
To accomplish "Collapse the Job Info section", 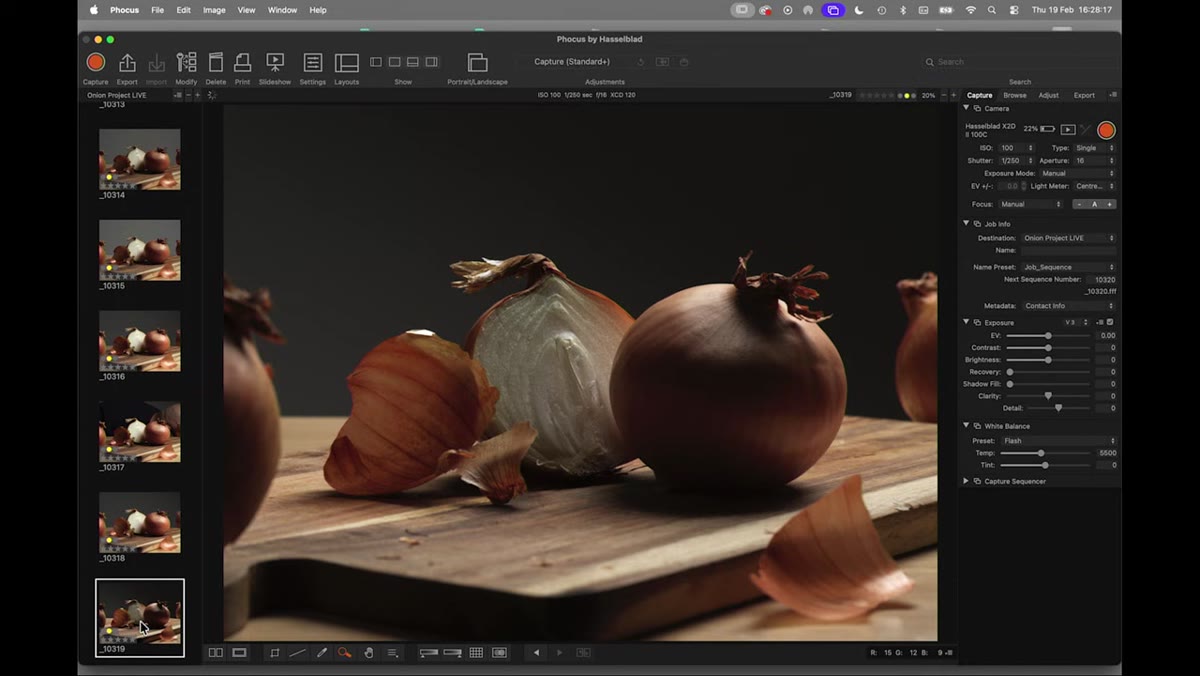I will coord(966,224).
